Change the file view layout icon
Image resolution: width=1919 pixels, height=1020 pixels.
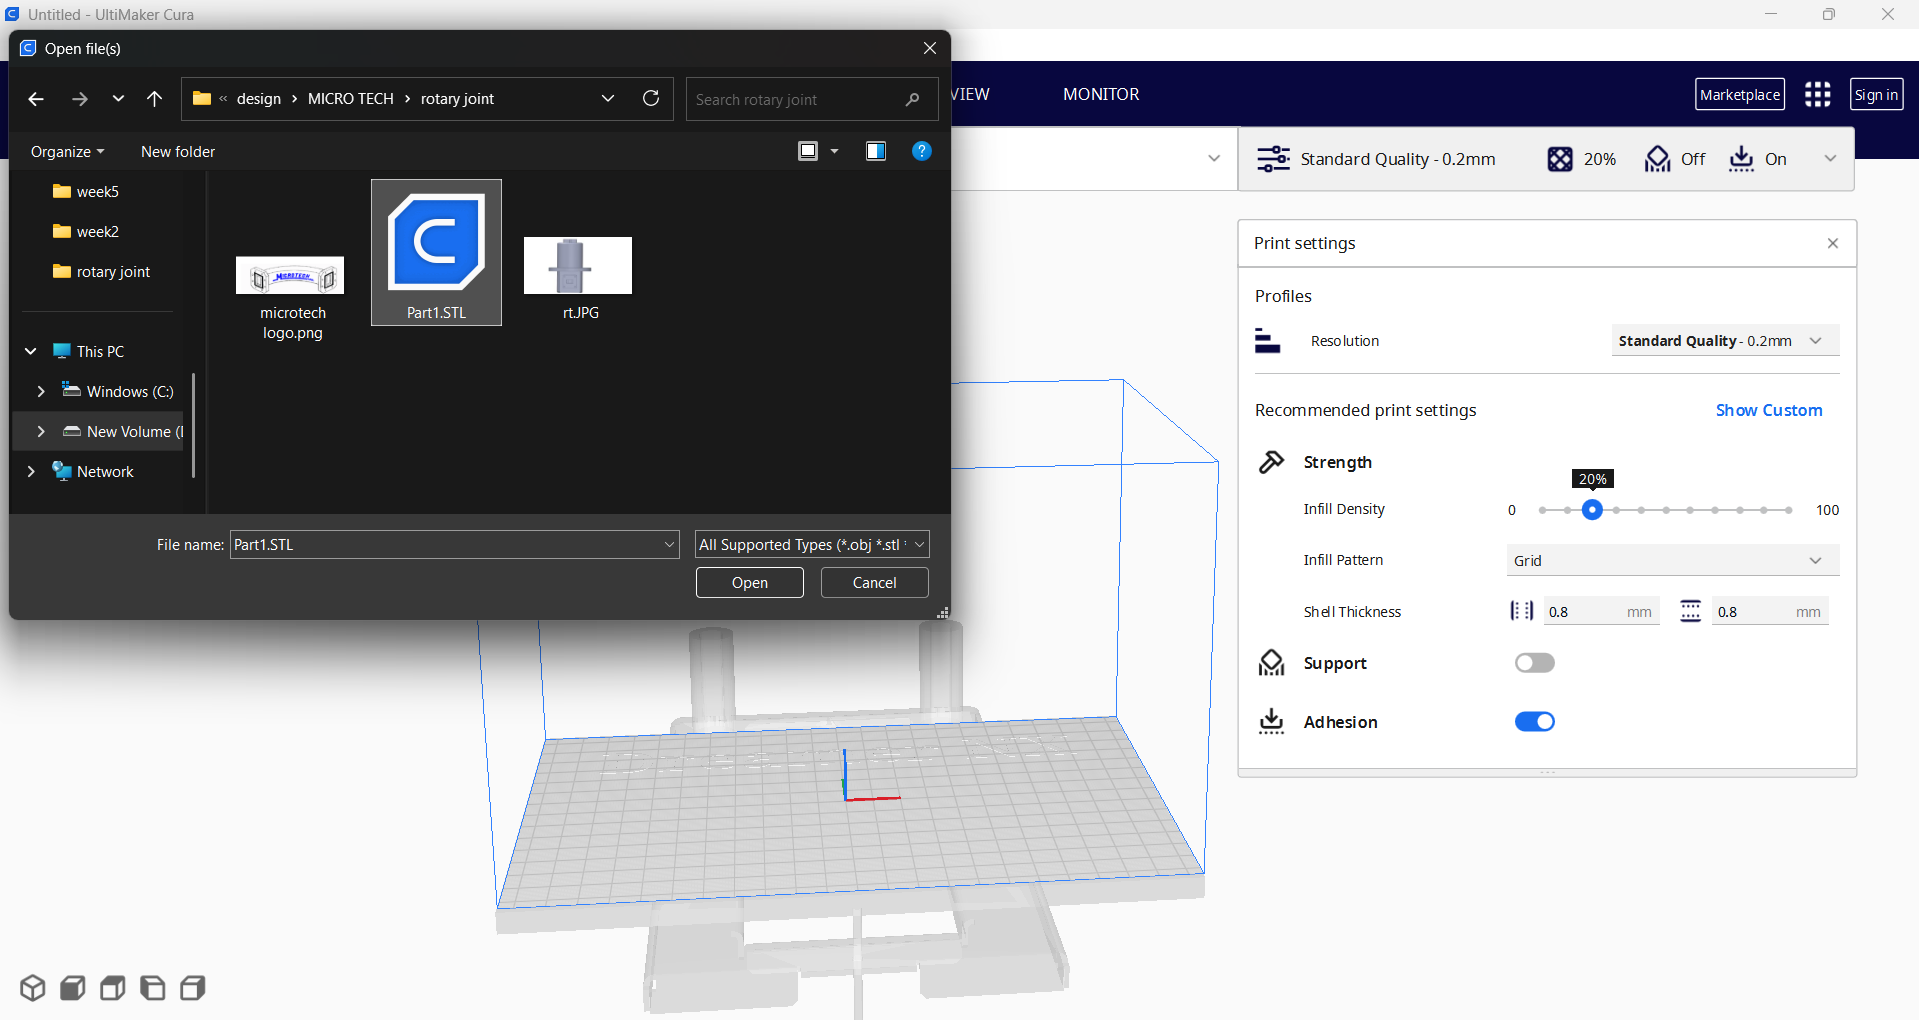point(808,151)
